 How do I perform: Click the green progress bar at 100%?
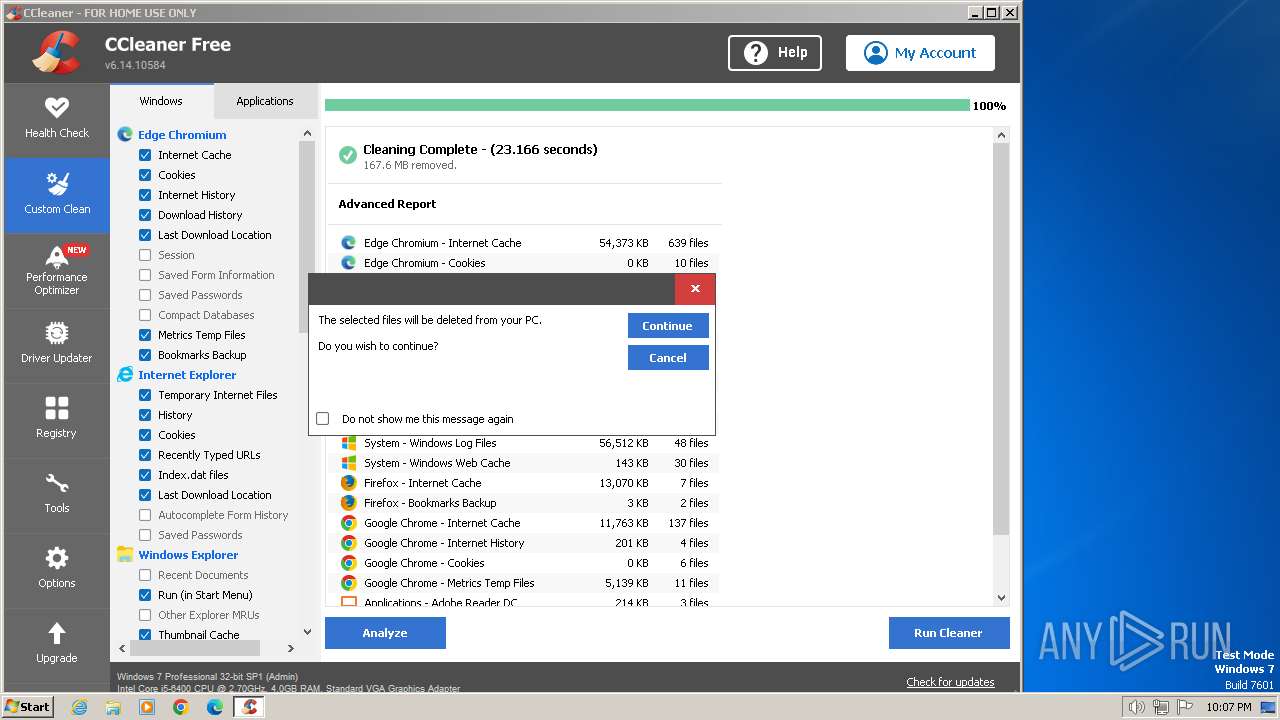coord(647,105)
